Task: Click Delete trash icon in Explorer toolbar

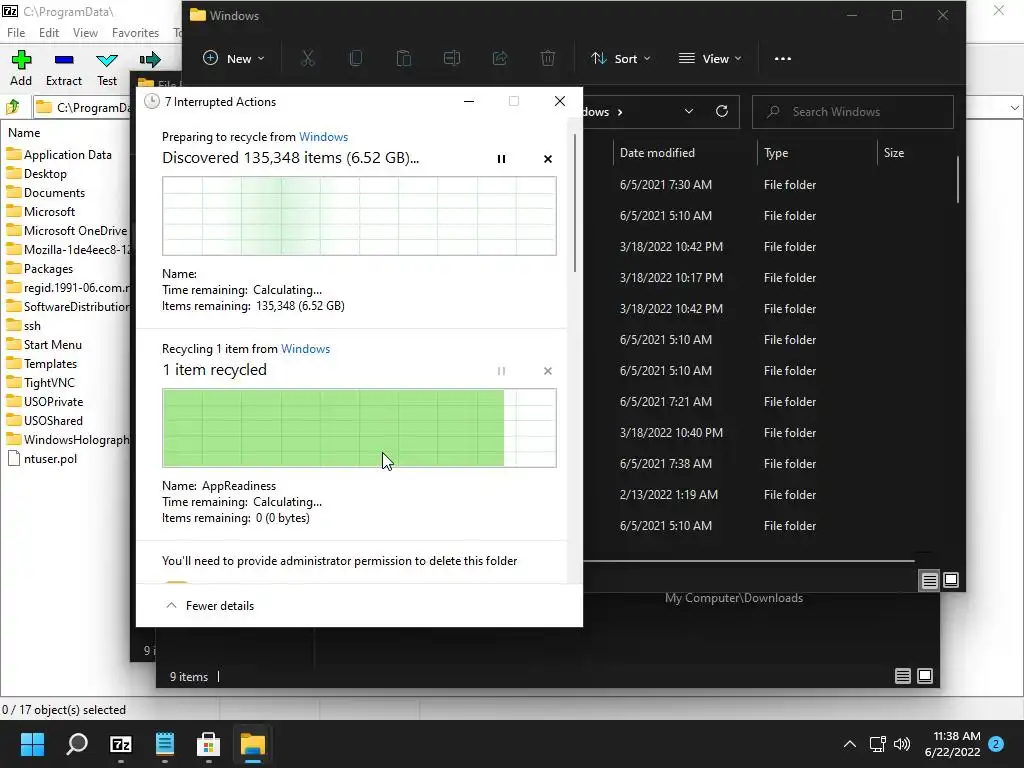Action: [548, 59]
